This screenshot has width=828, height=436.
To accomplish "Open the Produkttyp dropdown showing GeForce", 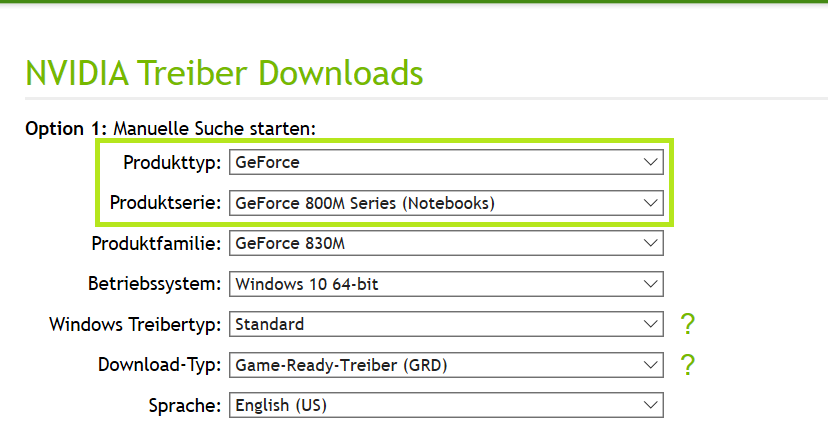I will tap(445, 162).
